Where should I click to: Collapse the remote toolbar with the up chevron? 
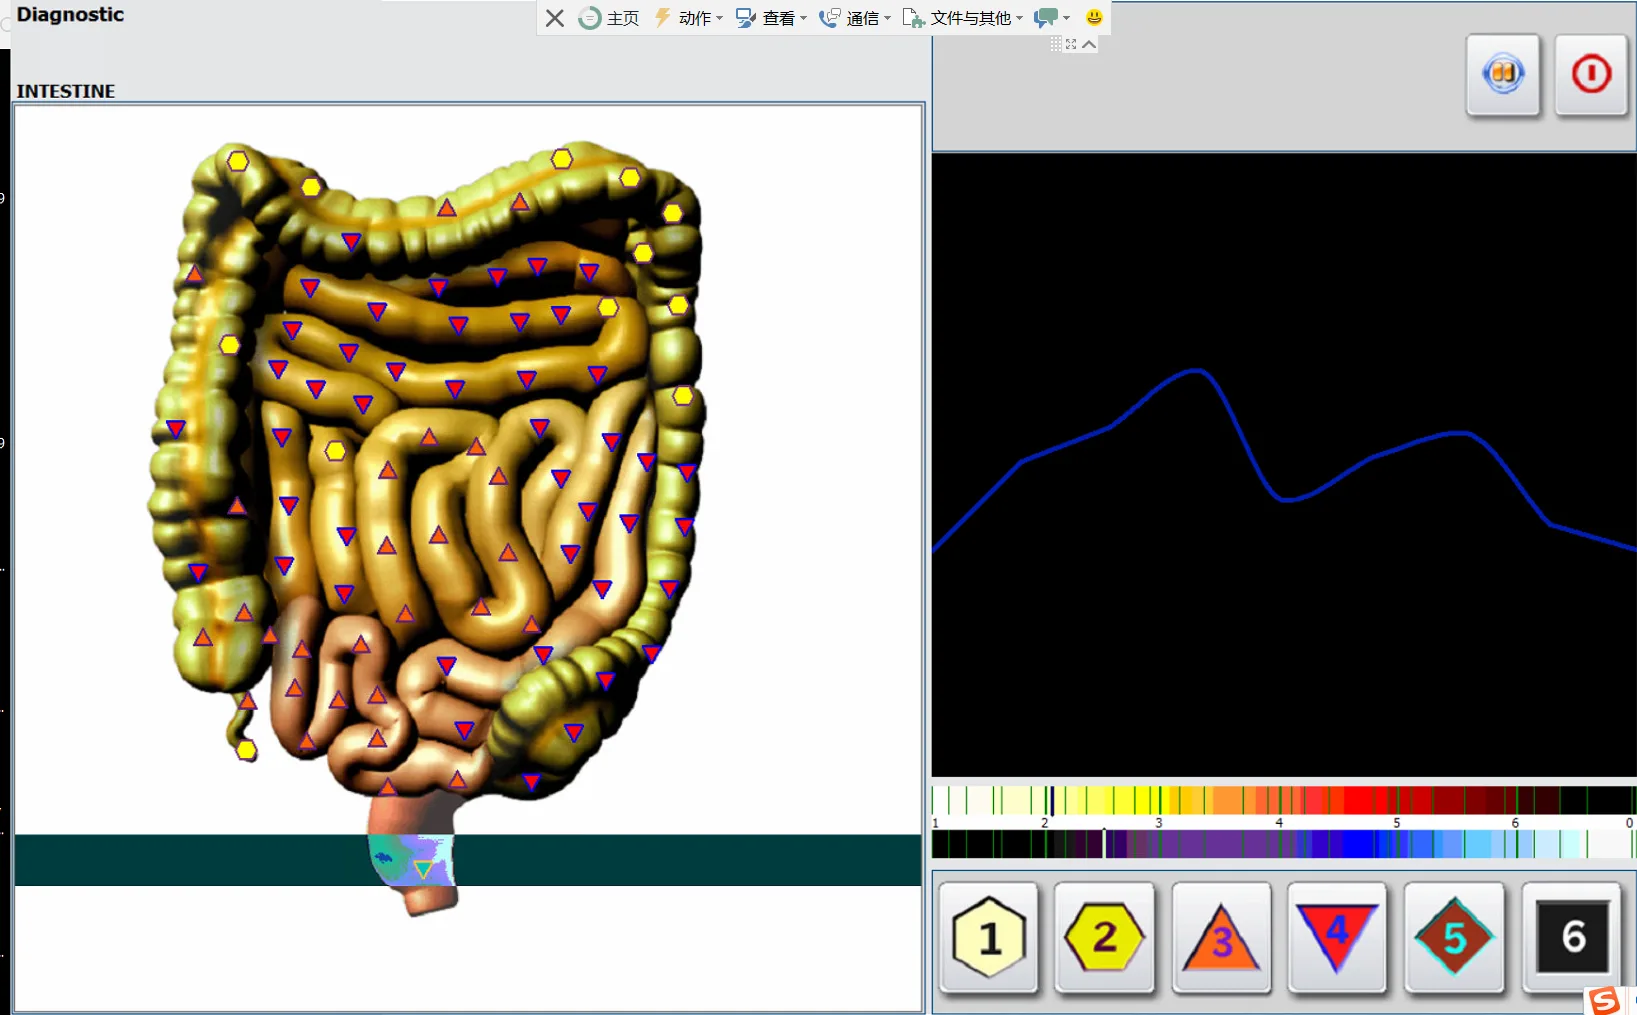click(x=1089, y=44)
